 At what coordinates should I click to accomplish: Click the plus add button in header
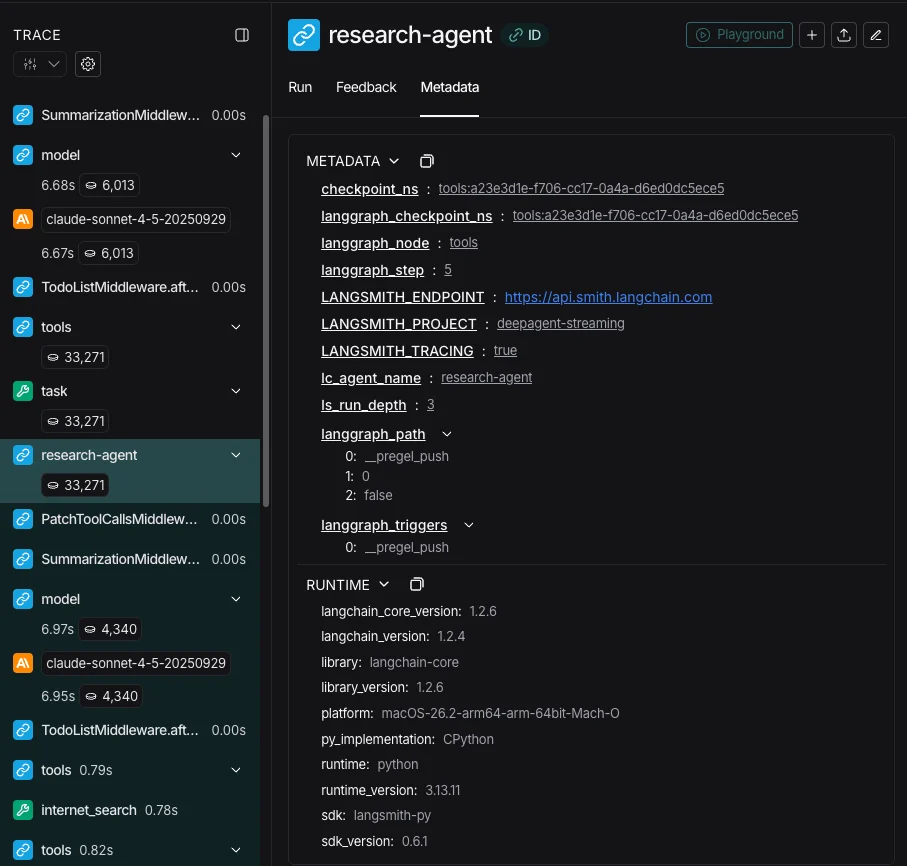pyautogui.click(x=812, y=35)
